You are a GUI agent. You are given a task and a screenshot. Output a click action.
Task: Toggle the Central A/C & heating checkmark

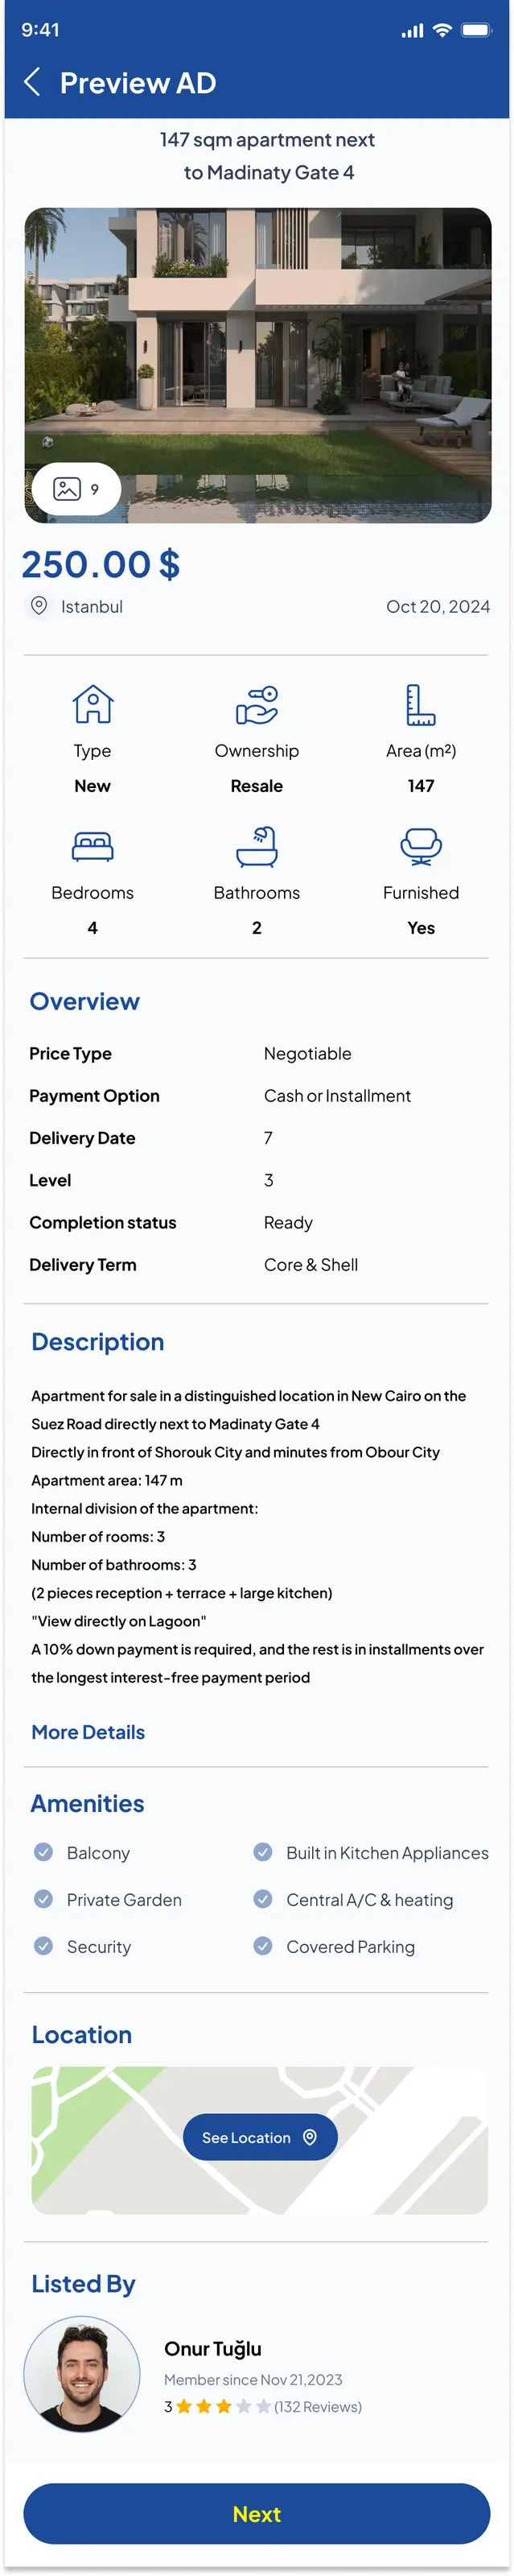tap(263, 1898)
